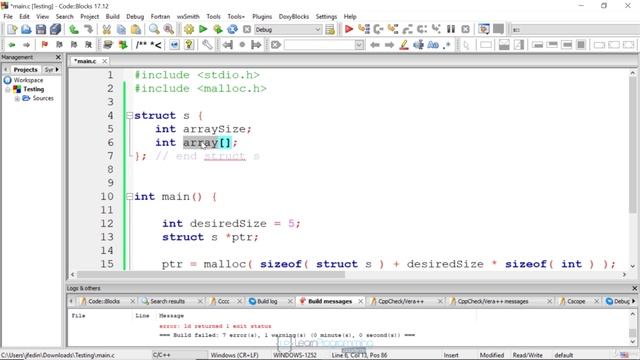This screenshot has width=640, height=360.
Task: Click 'ld returned 1 exit status' error
Action: coord(215,326)
